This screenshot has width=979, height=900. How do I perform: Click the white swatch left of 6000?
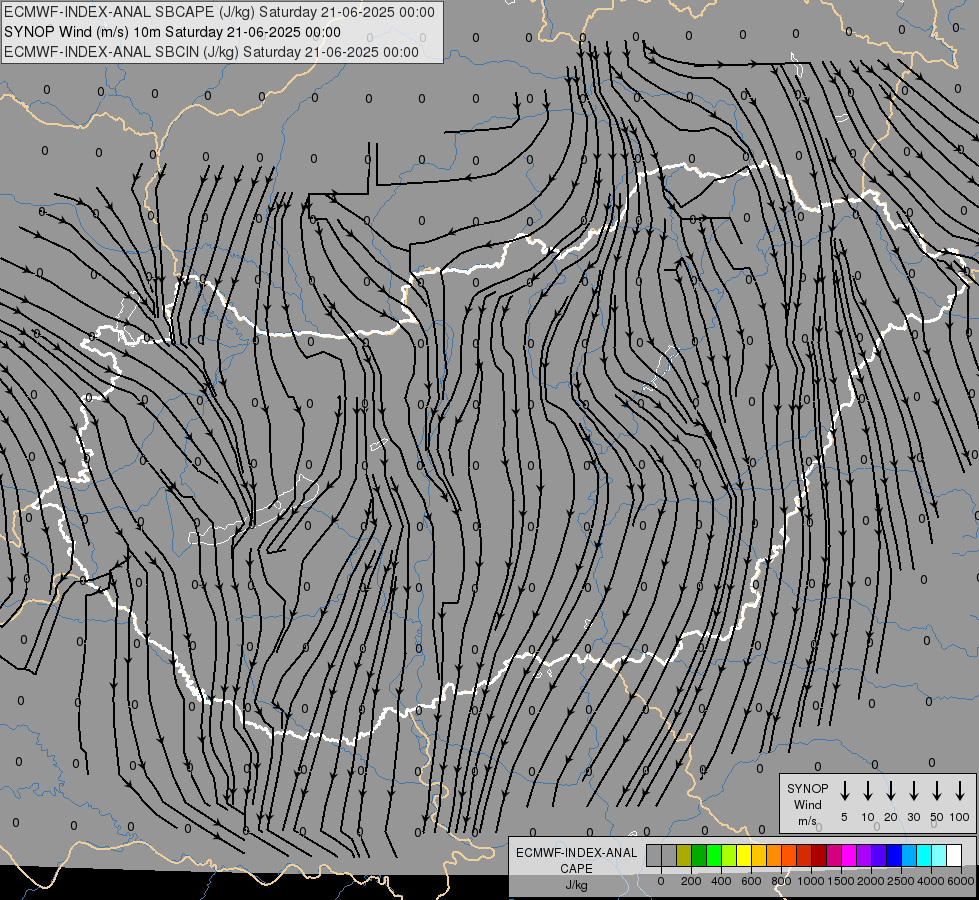pyautogui.click(x=953, y=855)
